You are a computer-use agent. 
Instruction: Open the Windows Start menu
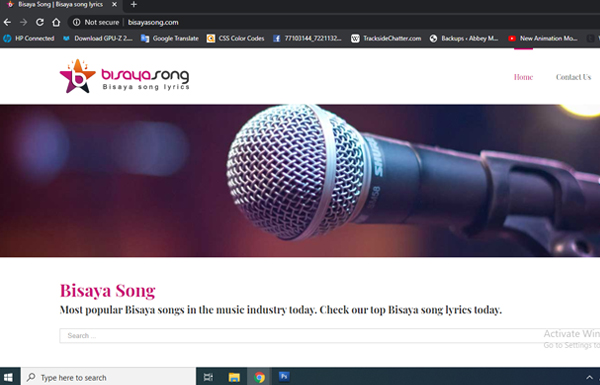point(8,377)
